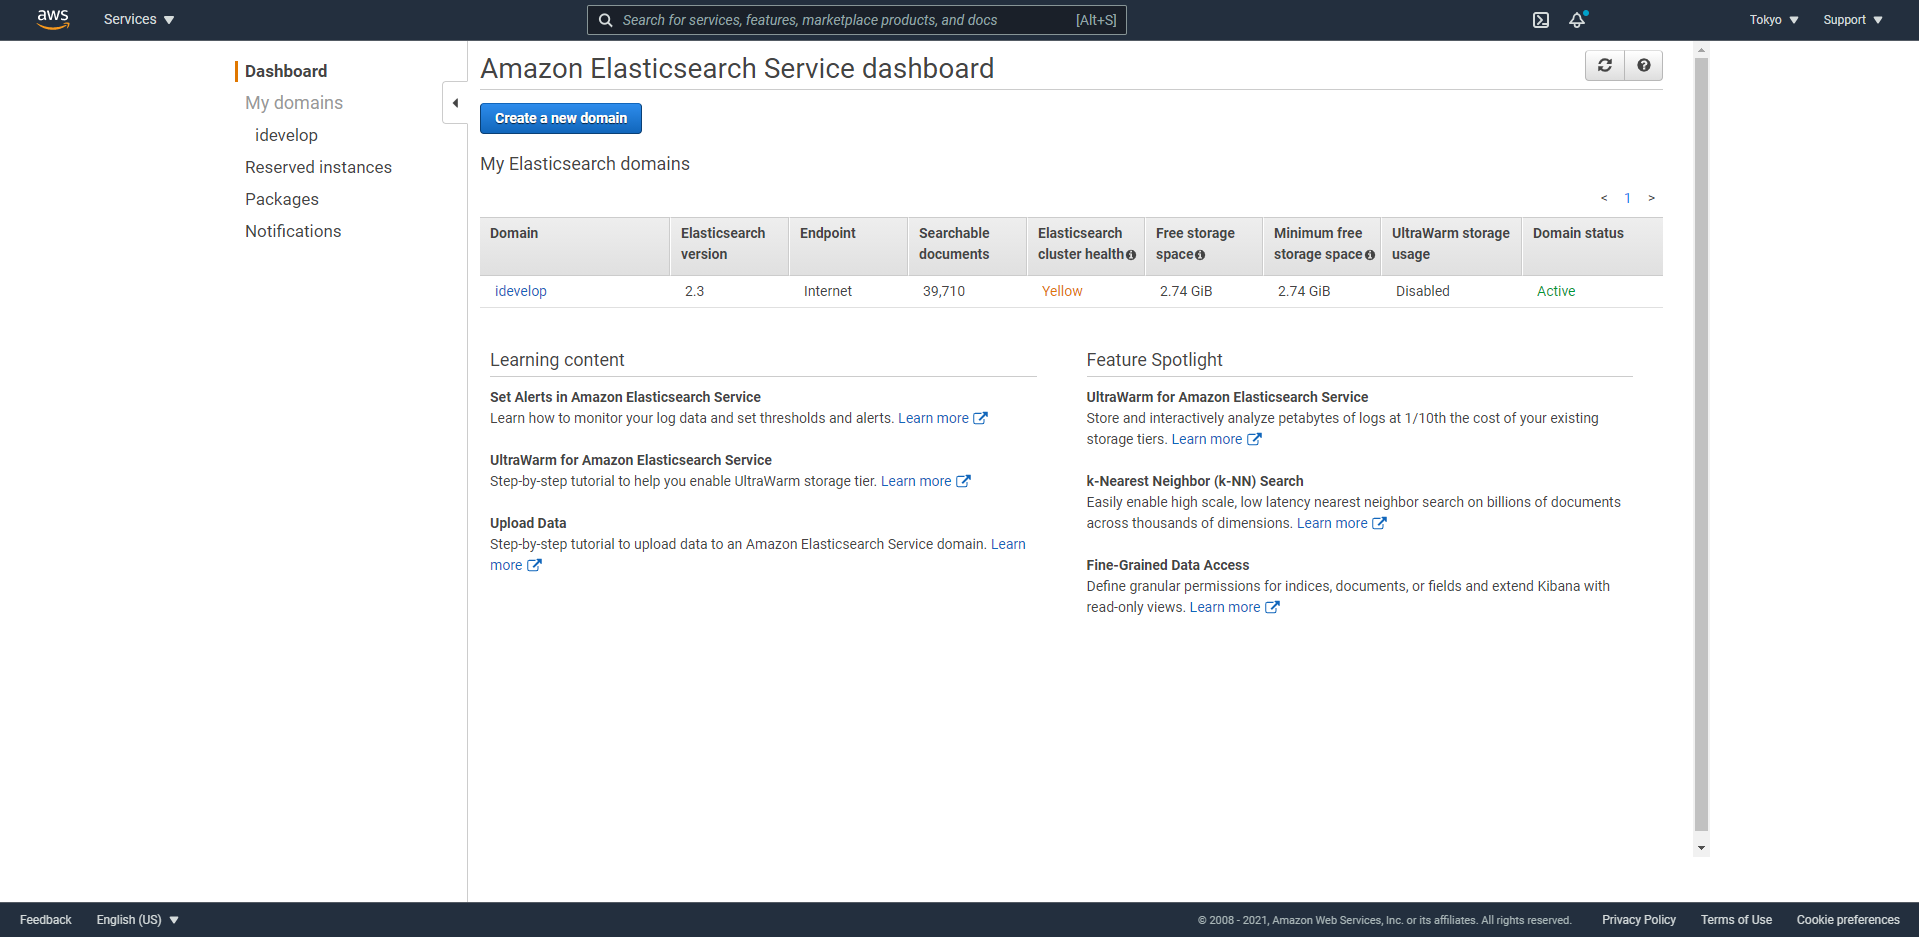1919x937 pixels.
Task: Click the Yellow cluster health value
Action: tap(1062, 291)
